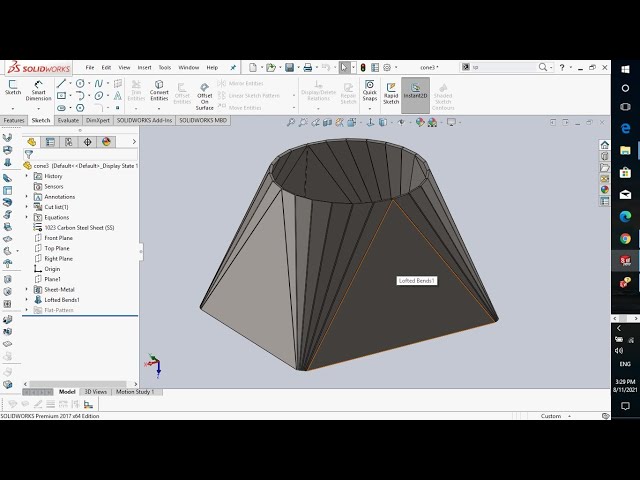The height and width of the screenshot is (480, 640).
Task: Open the File menu
Action: click(90, 67)
